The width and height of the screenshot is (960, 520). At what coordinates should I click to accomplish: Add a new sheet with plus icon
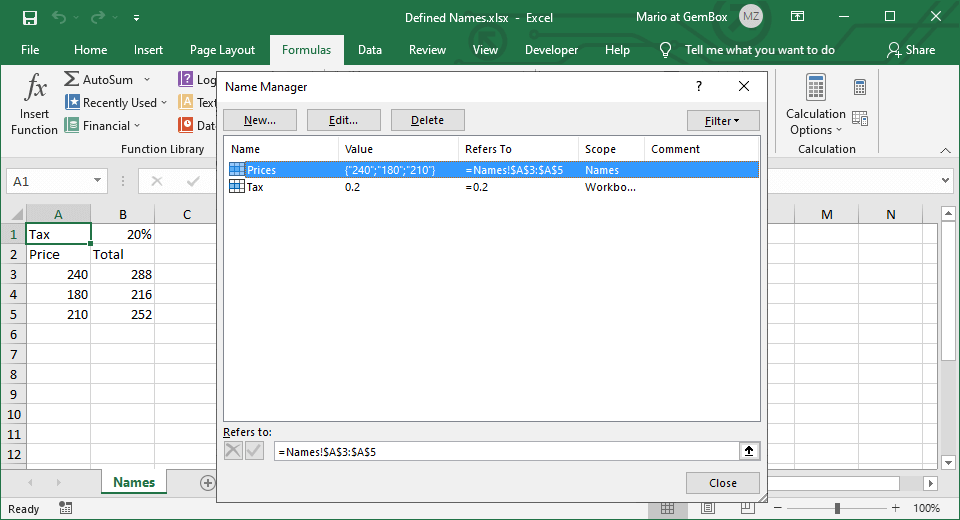point(208,483)
